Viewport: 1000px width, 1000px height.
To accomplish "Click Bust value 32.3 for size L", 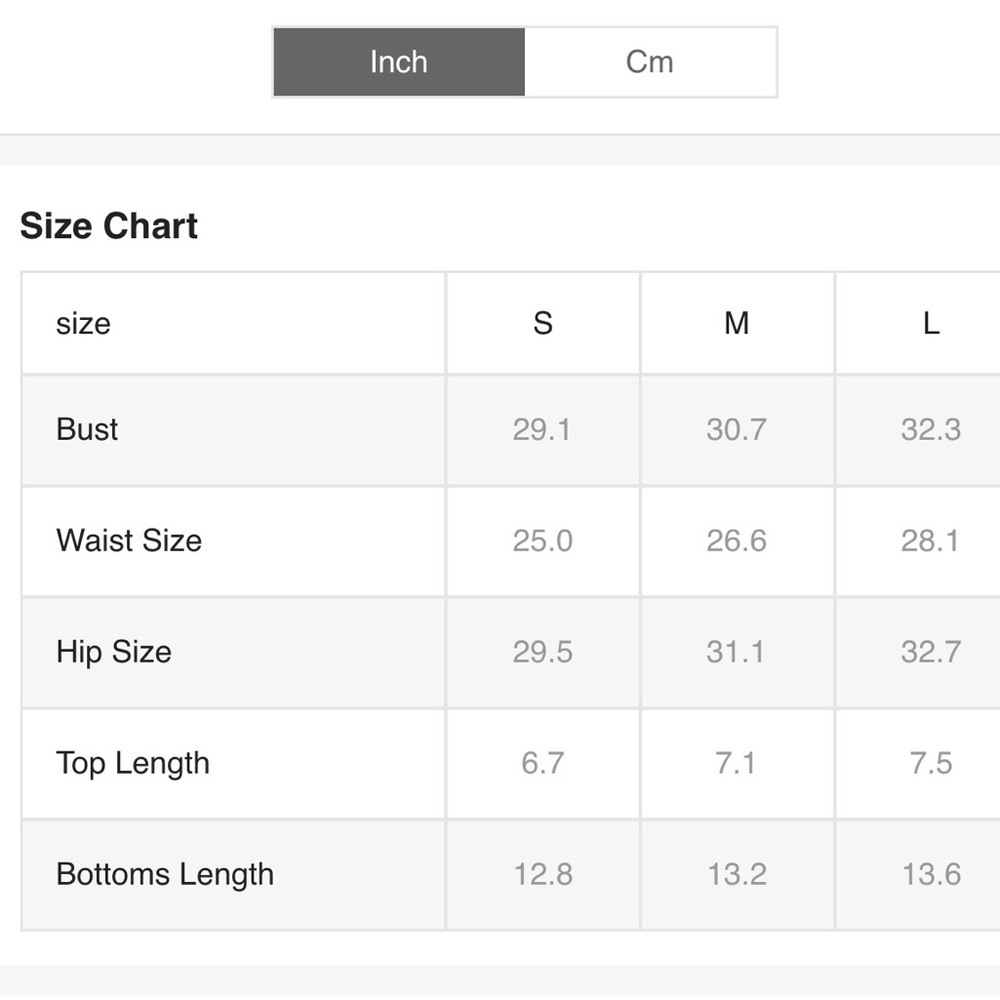I will pos(931,430).
